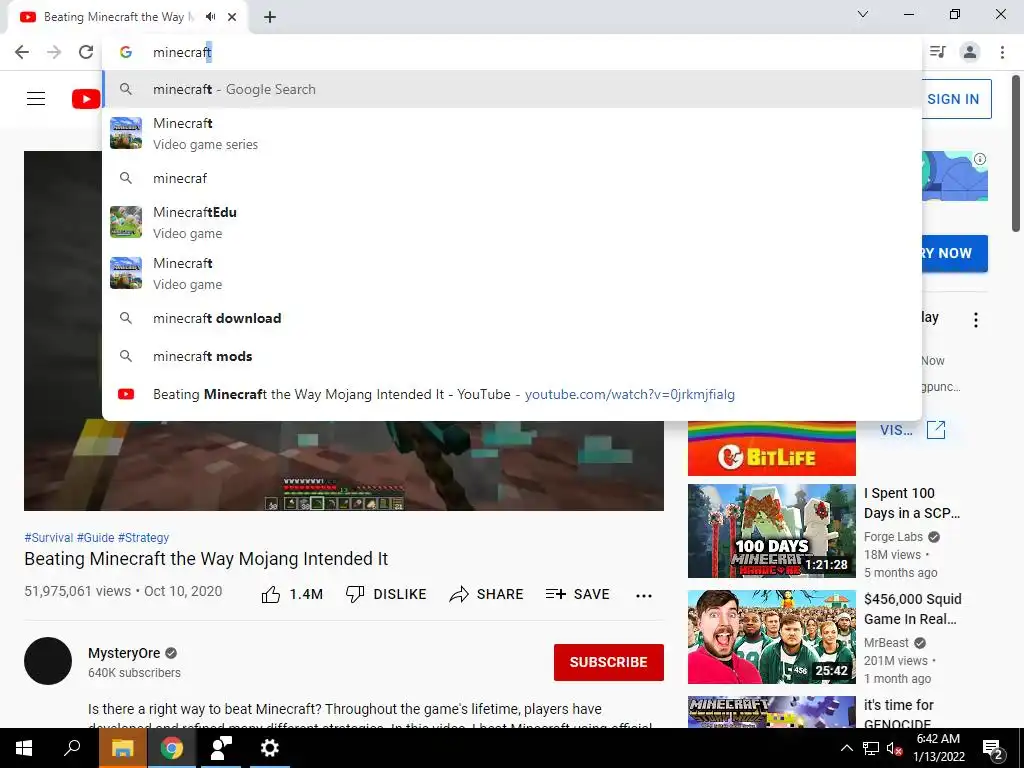Open the Windows Start menu
Screen dimensions: 1024x768
click(24, 748)
